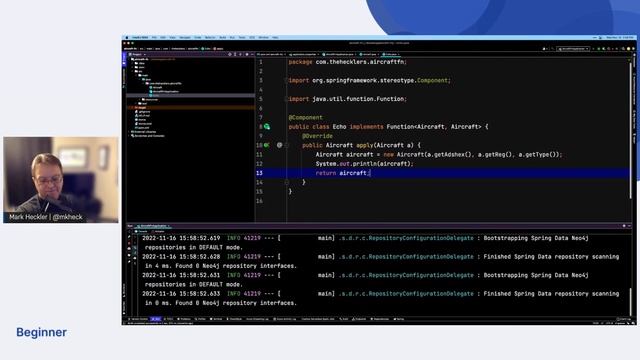Image resolution: width=640 pixels, height=360 pixels.
Task: Expand the test folder in project tree
Action: (x=136, y=103)
